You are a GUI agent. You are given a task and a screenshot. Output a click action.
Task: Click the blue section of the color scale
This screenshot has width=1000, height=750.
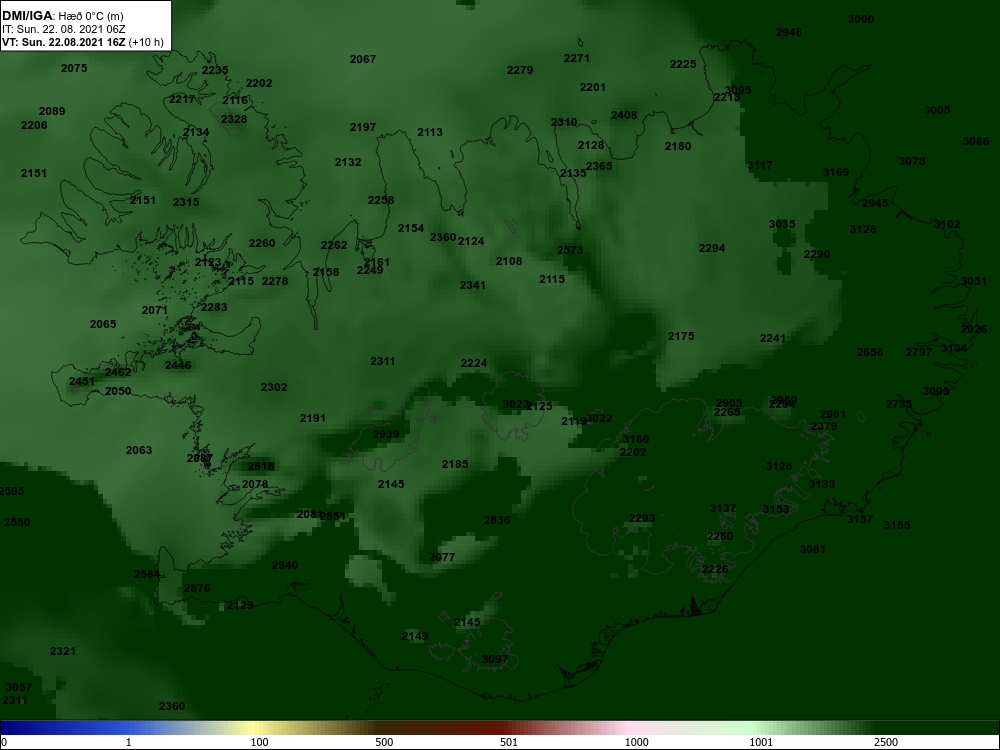(64, 728)
